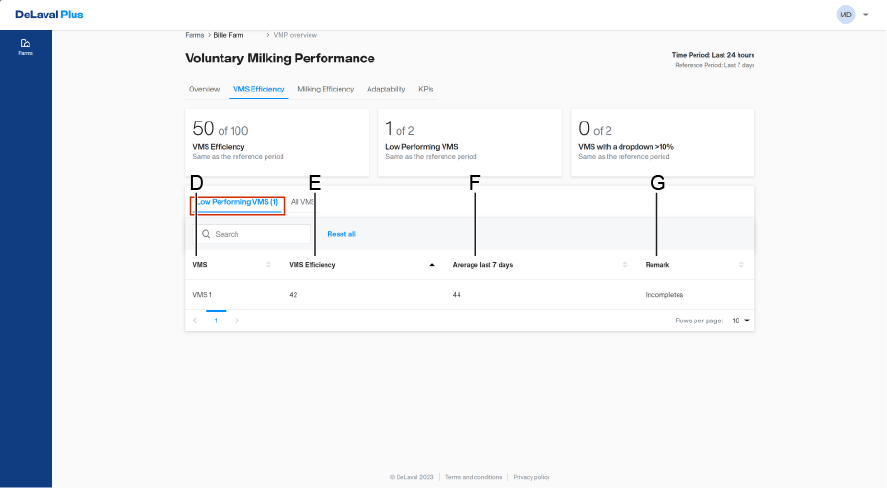887x488 pixels.
Task: Switch to the KPIs tab
Action: pyautogui.click(x=425, y=89)
